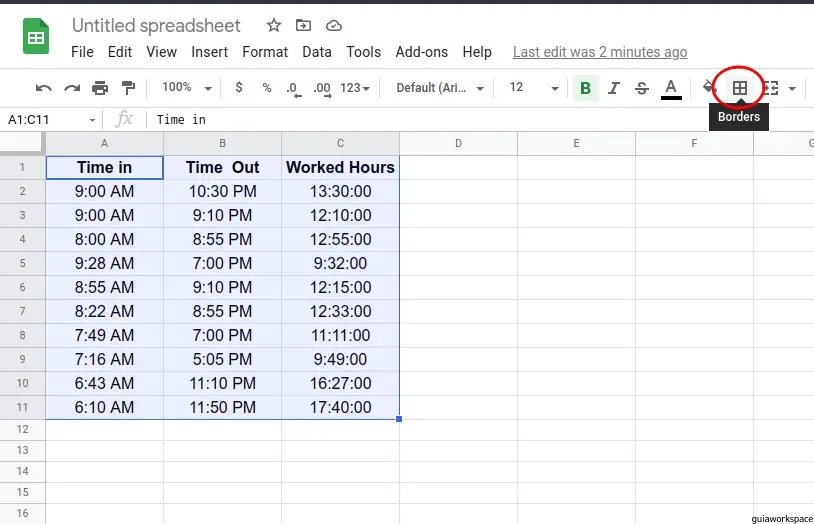The image size is (814, 524).
Task: Print the spreadsheet using printer icon
Action: click(100, 88)
